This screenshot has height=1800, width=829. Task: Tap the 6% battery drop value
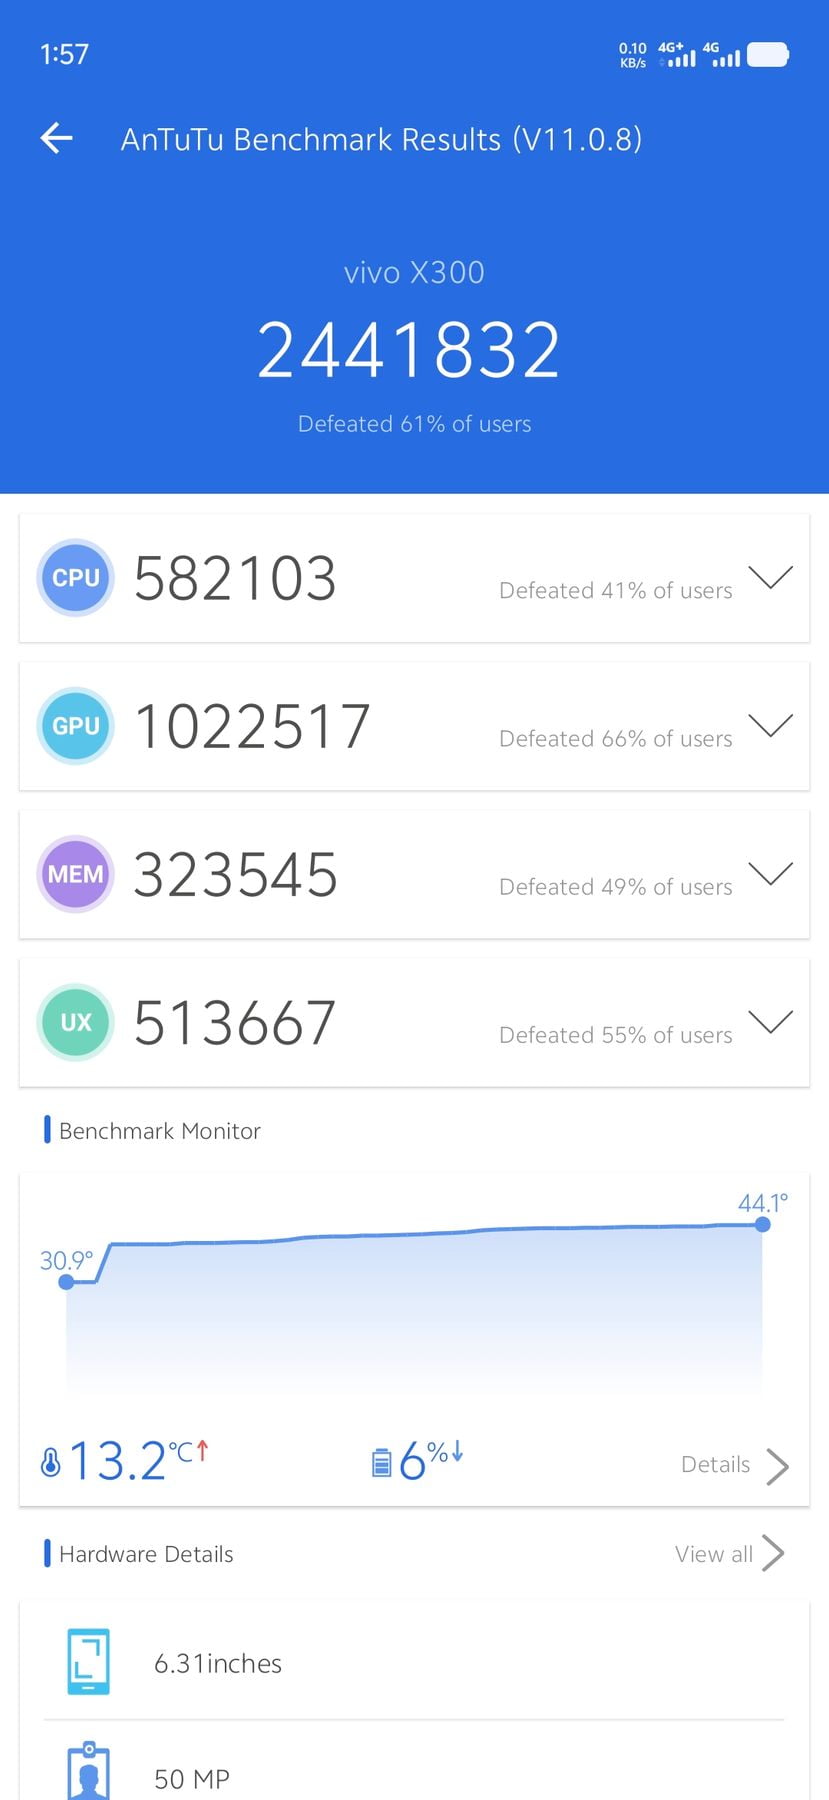coord(430,1461)
